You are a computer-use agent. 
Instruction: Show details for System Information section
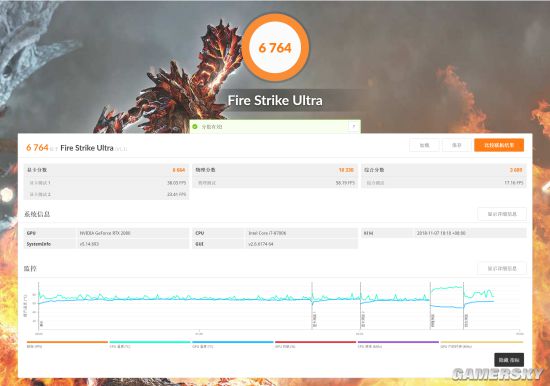pyautogui.click(x=502, y=214)
